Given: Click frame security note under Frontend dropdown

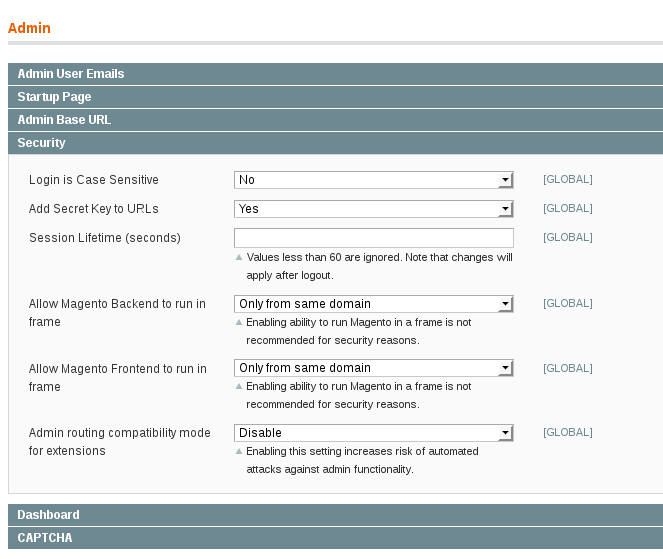Looking at the screenshot, I should [x=359, y=395].
